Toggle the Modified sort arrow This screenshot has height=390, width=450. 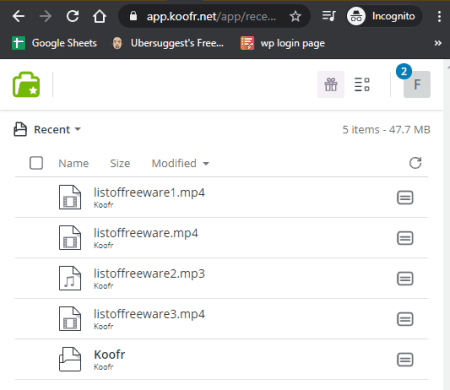[x=206, y=164]
